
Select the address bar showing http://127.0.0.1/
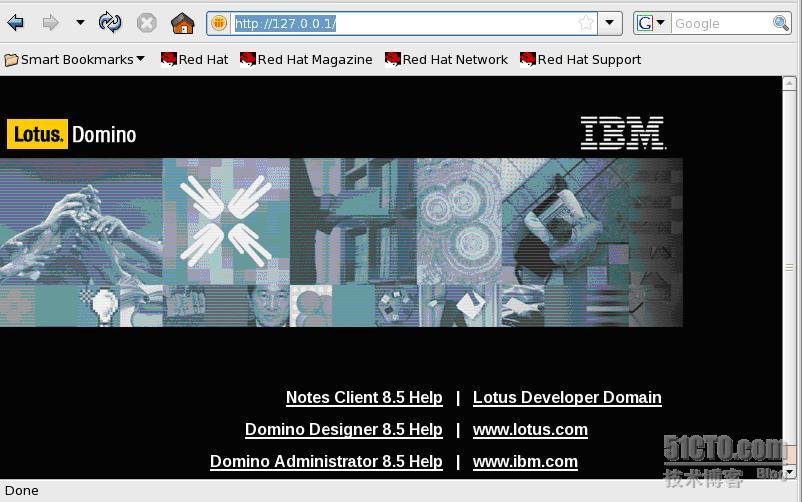404,24
